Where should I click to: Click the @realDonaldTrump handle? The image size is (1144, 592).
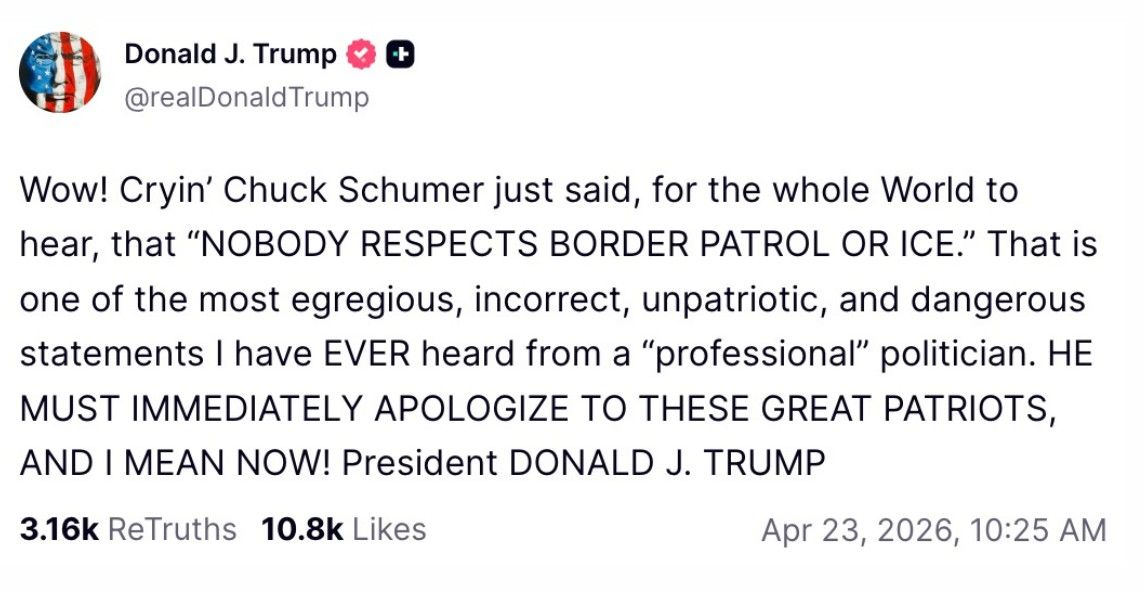pos(246,98)
